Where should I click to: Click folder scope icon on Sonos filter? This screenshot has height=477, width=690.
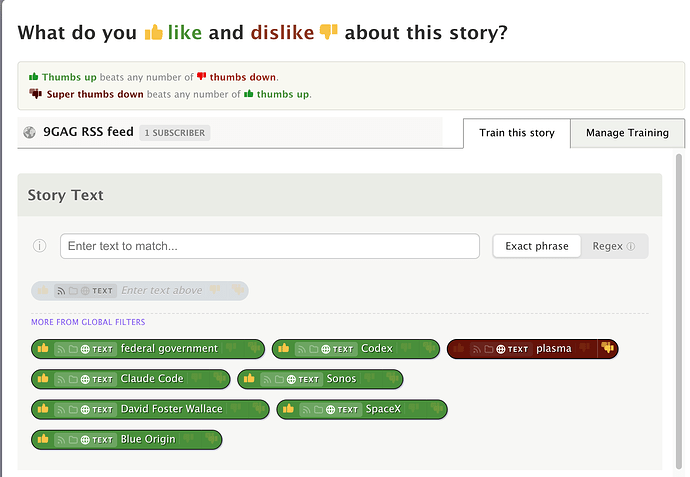(x=279, y=379)
